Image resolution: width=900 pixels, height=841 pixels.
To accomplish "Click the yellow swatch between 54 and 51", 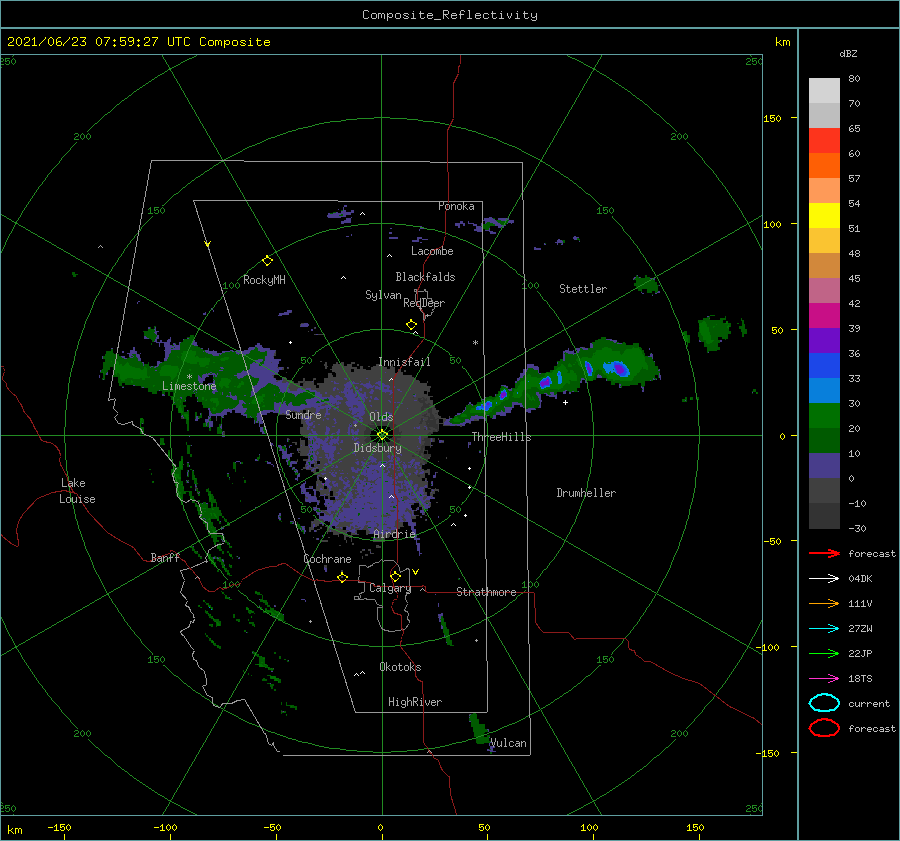I will (824, 215).
